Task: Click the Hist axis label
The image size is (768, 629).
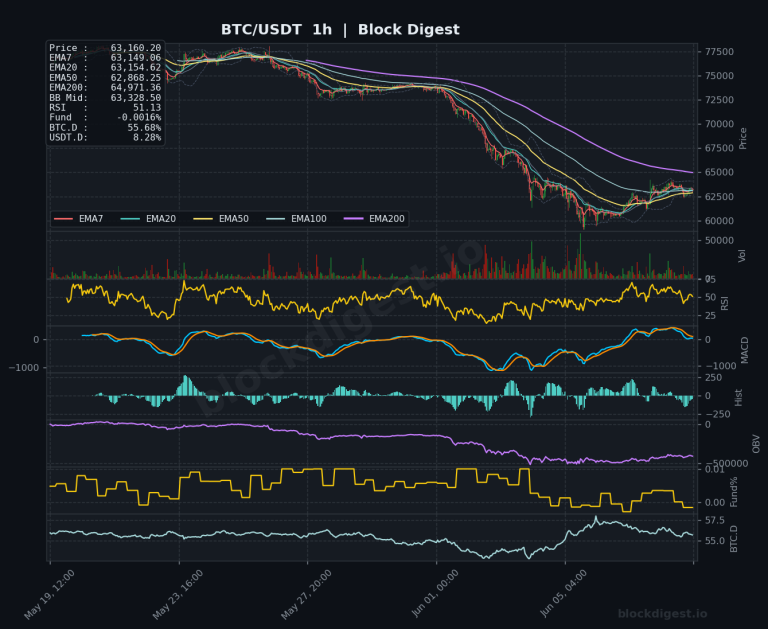Action: point(739,397)
